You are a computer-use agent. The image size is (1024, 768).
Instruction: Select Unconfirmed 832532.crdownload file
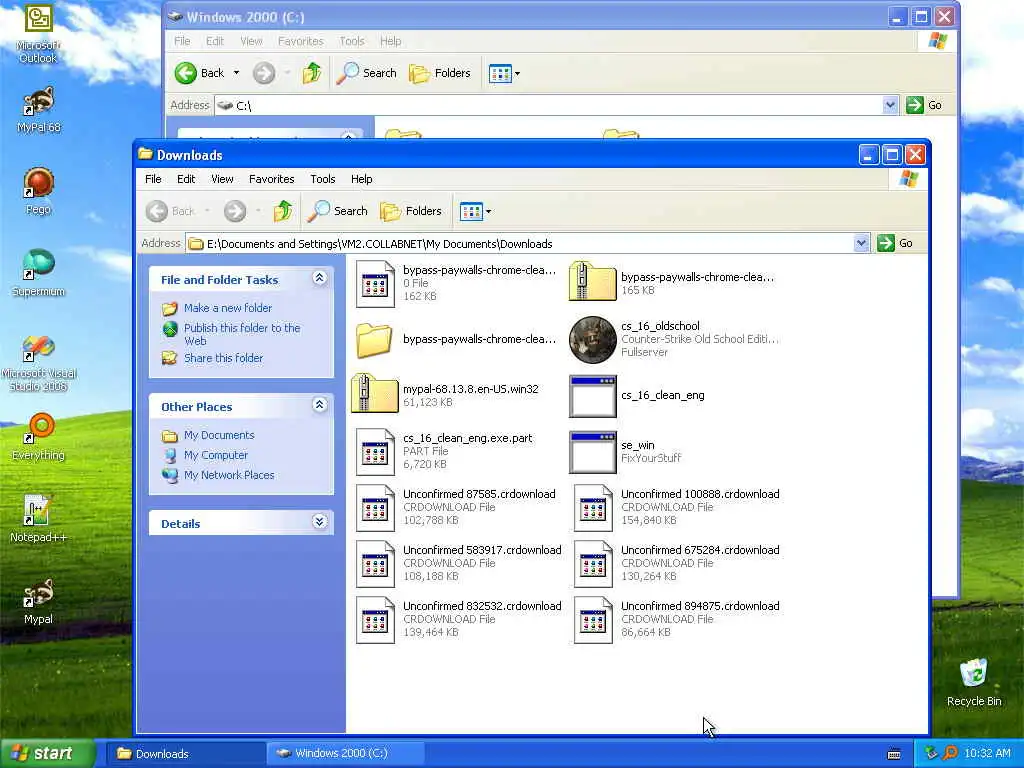point(458,620)
